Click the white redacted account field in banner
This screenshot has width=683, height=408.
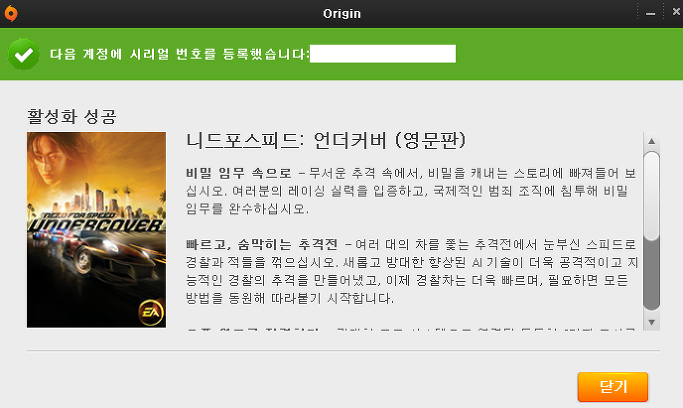(383, 54)
